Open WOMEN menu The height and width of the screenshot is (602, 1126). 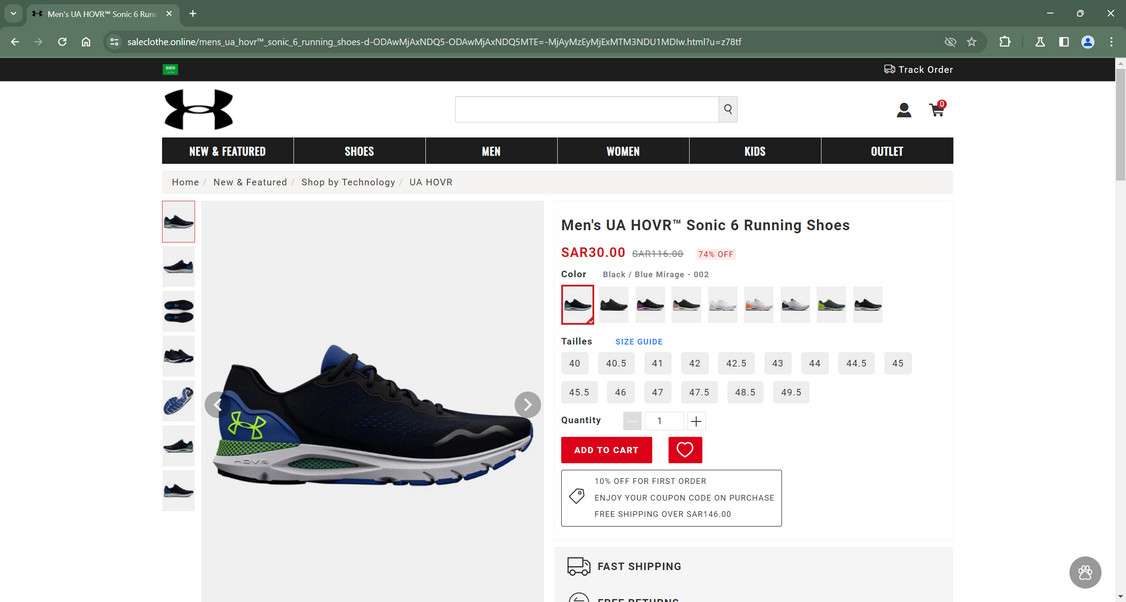pyautogui.click(x=623, y=151)
